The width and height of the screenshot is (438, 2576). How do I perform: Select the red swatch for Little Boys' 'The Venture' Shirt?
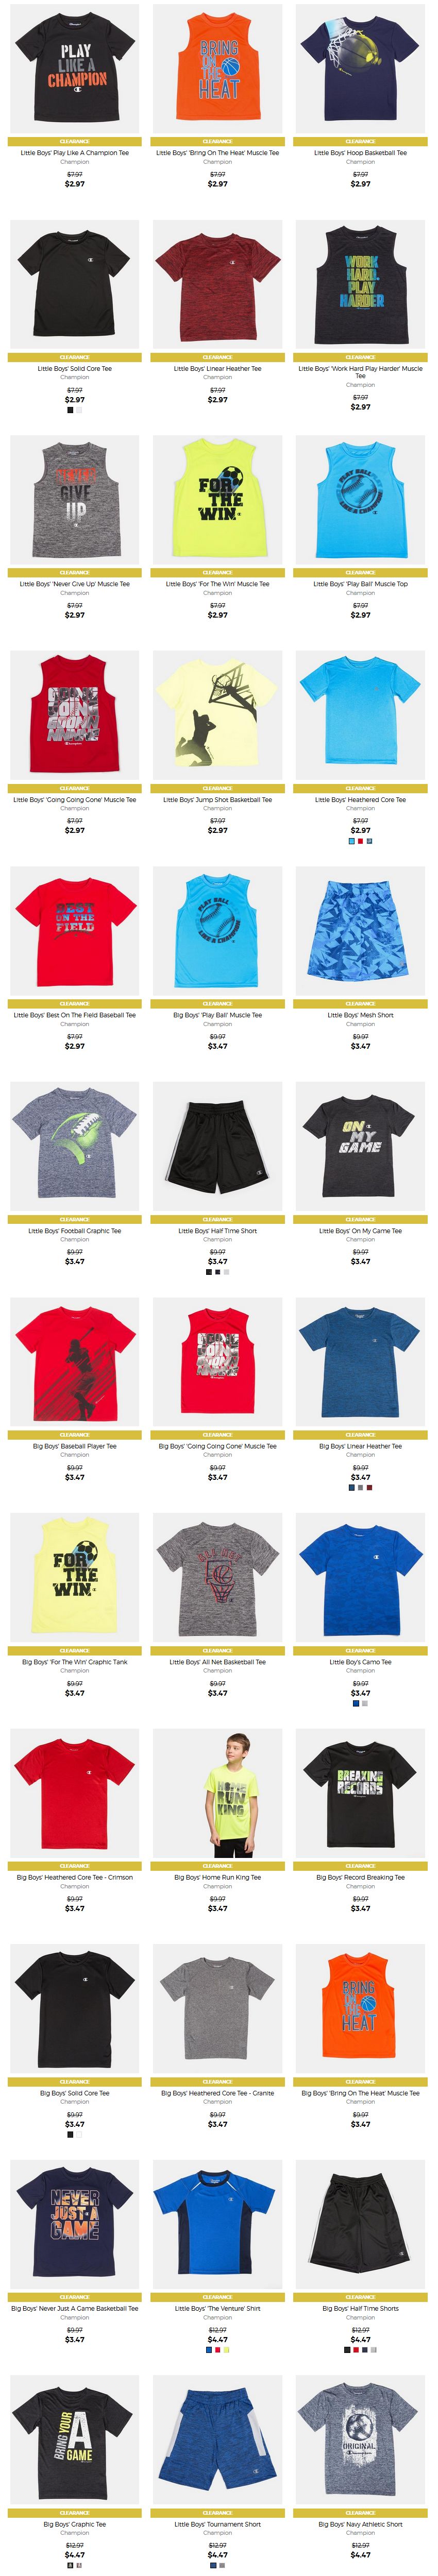[x=218, y=2349]
